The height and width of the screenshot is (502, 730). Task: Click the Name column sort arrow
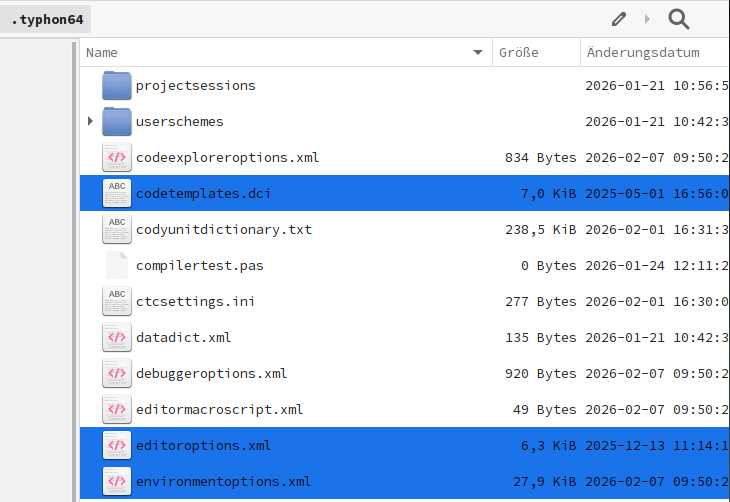coord(478,53)
